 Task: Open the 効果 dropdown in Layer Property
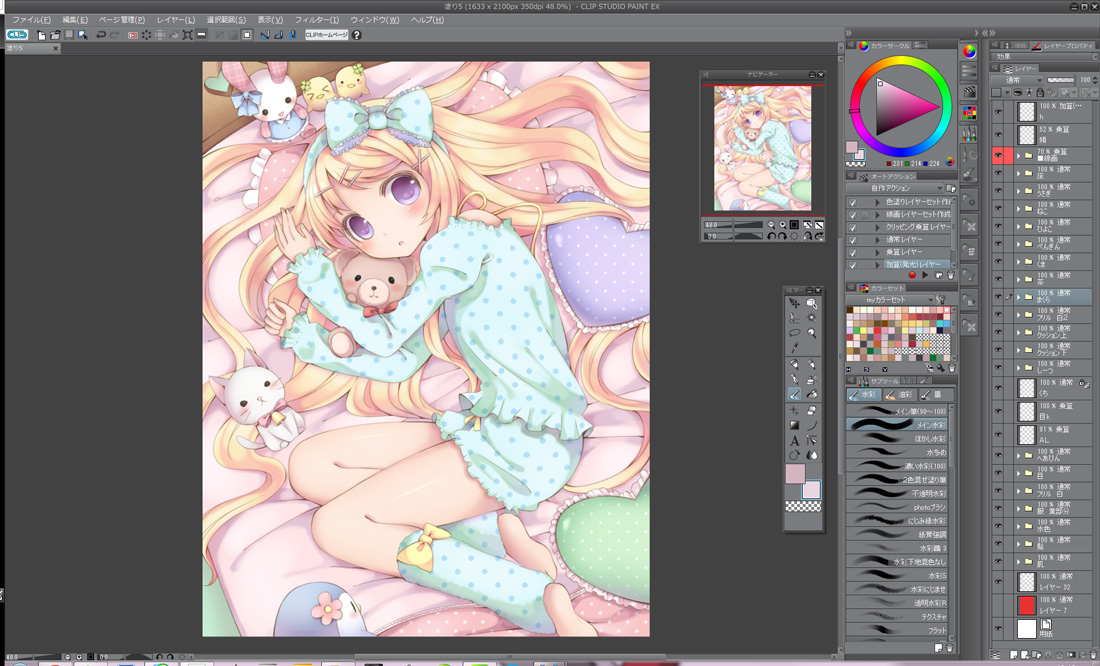click(1042, 56)
